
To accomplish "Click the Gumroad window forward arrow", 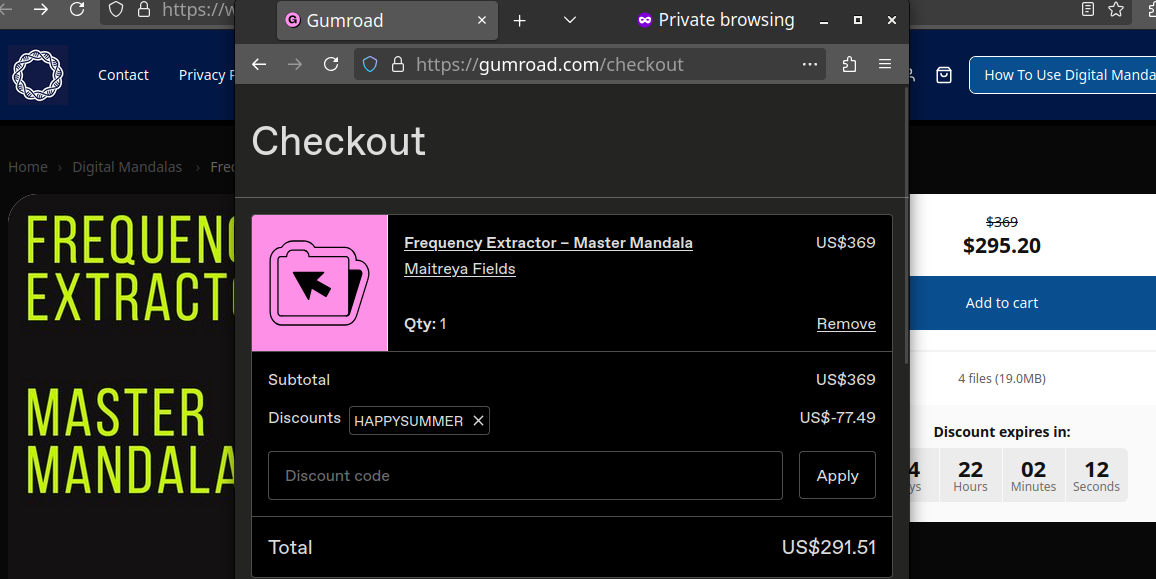I will 295,64.
